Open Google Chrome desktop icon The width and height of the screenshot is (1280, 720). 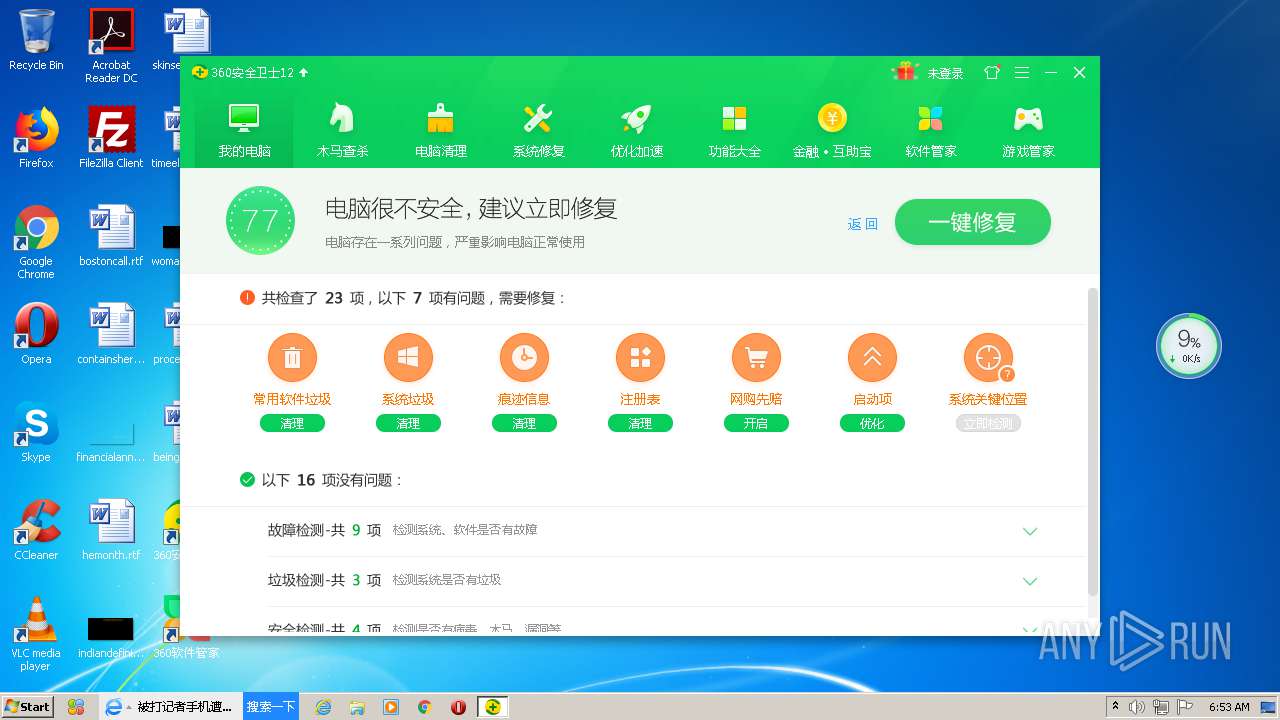[36, 242]
